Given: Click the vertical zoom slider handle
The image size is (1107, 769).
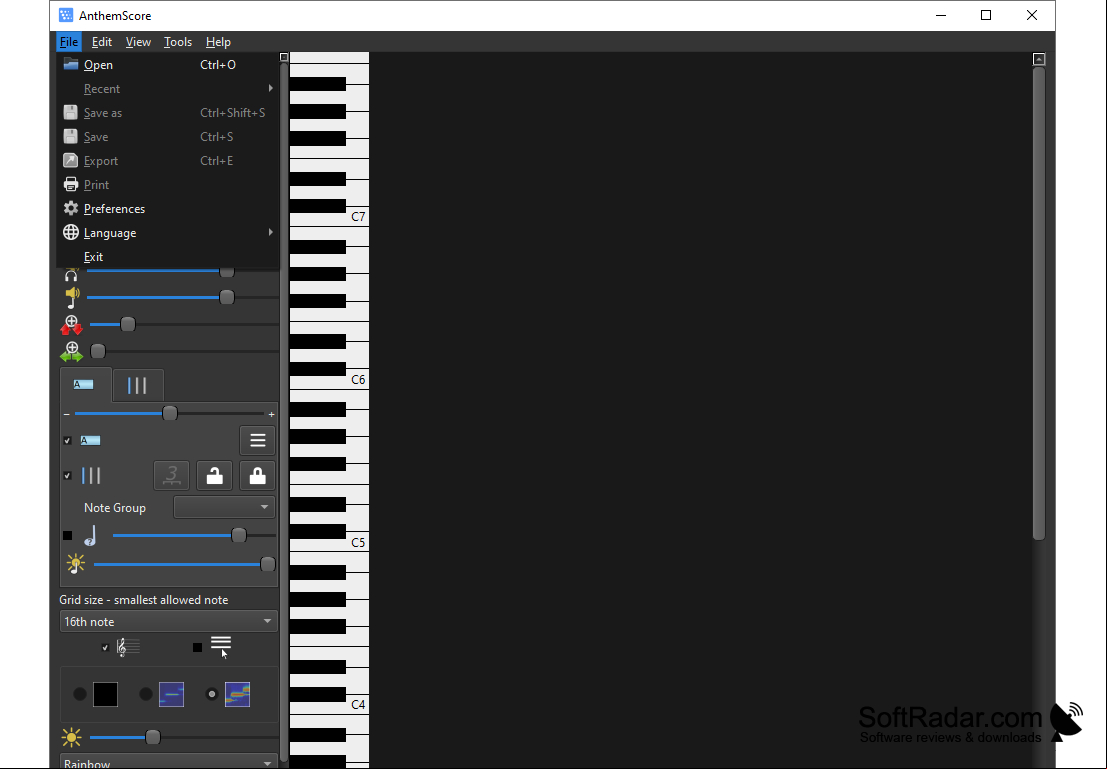Looking at the screenshot, I should 128,324.
